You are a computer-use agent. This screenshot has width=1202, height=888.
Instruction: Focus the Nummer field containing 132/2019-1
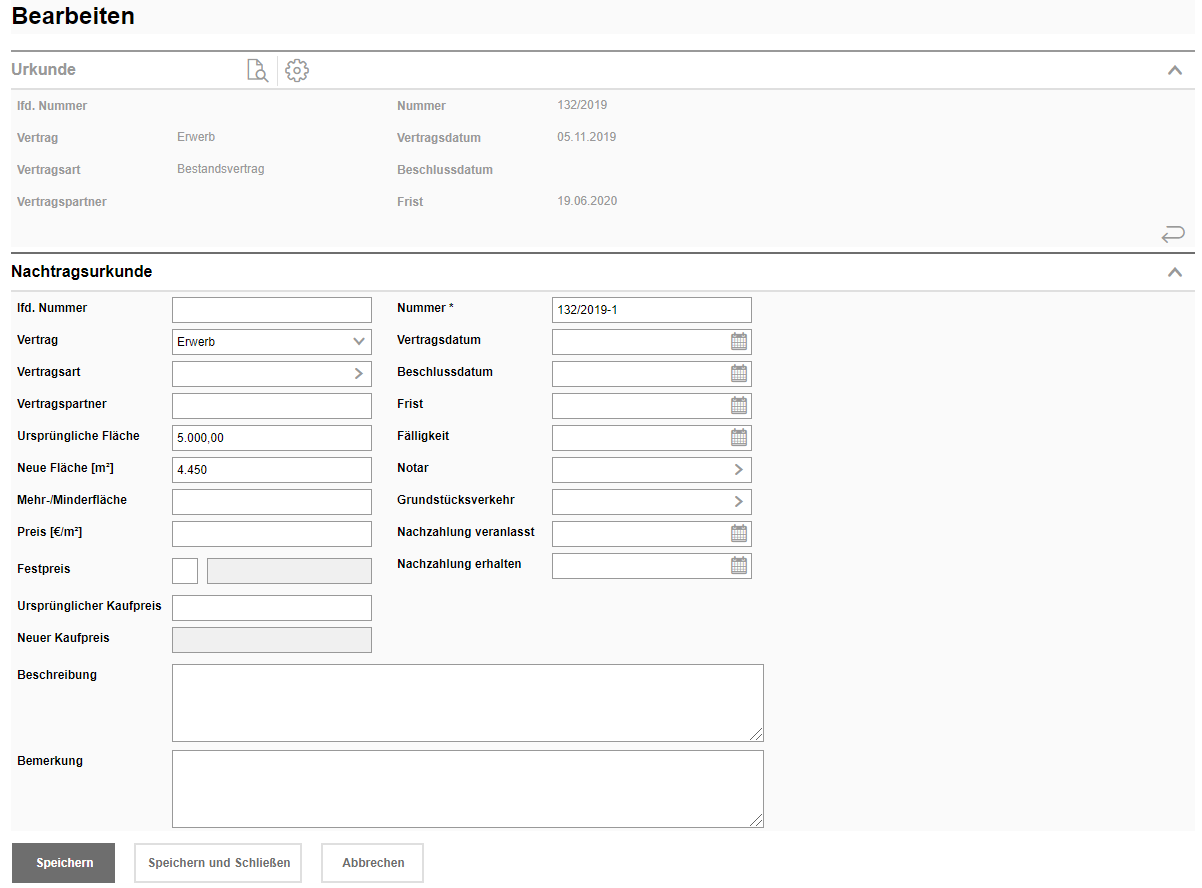652,310
